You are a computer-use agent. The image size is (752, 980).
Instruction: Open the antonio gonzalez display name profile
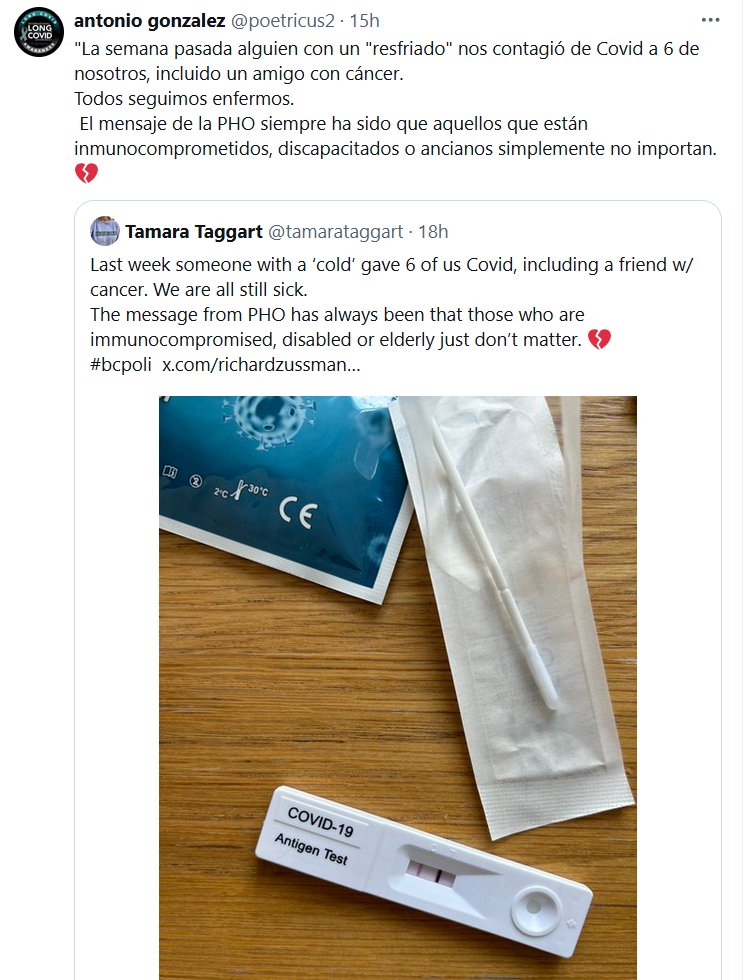(x=149, y=20)
